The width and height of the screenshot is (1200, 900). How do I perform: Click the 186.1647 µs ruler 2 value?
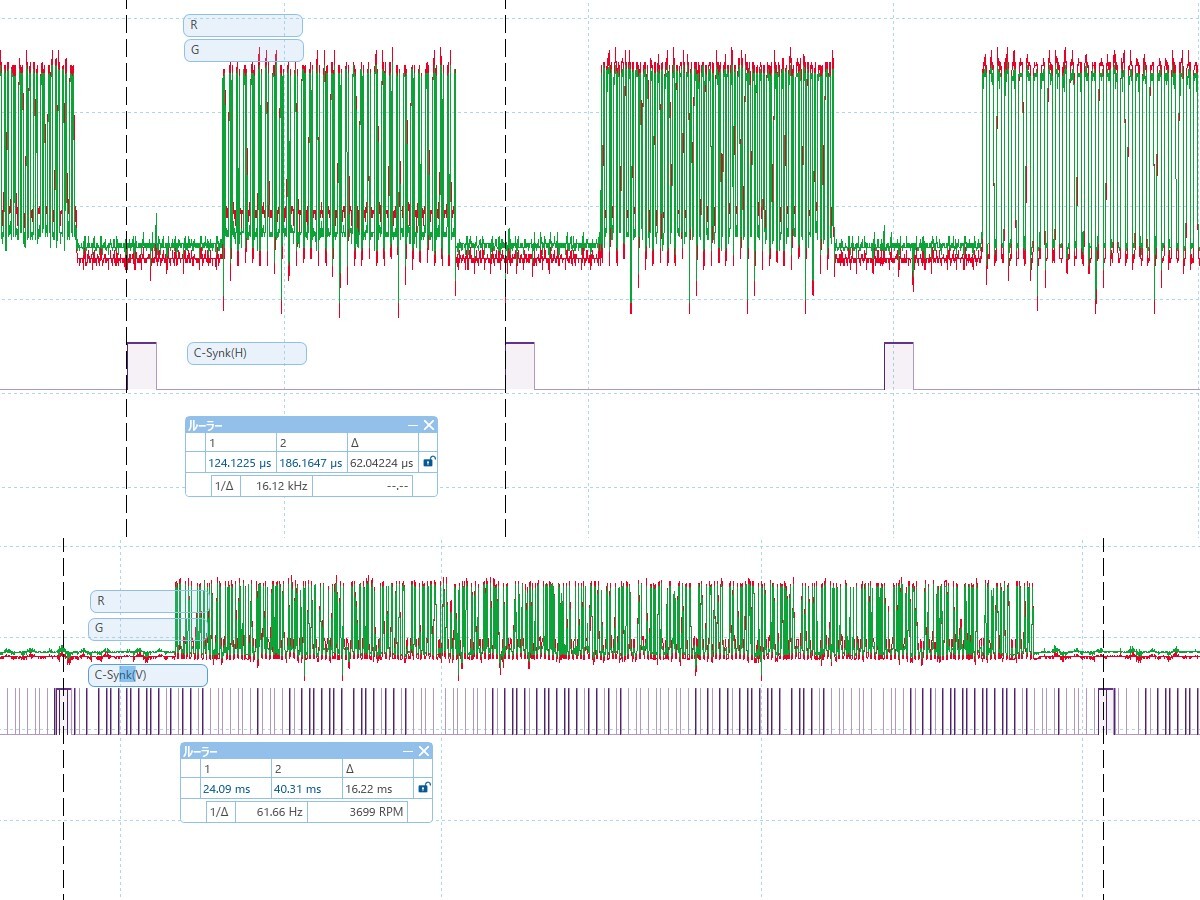click(311, 463)
